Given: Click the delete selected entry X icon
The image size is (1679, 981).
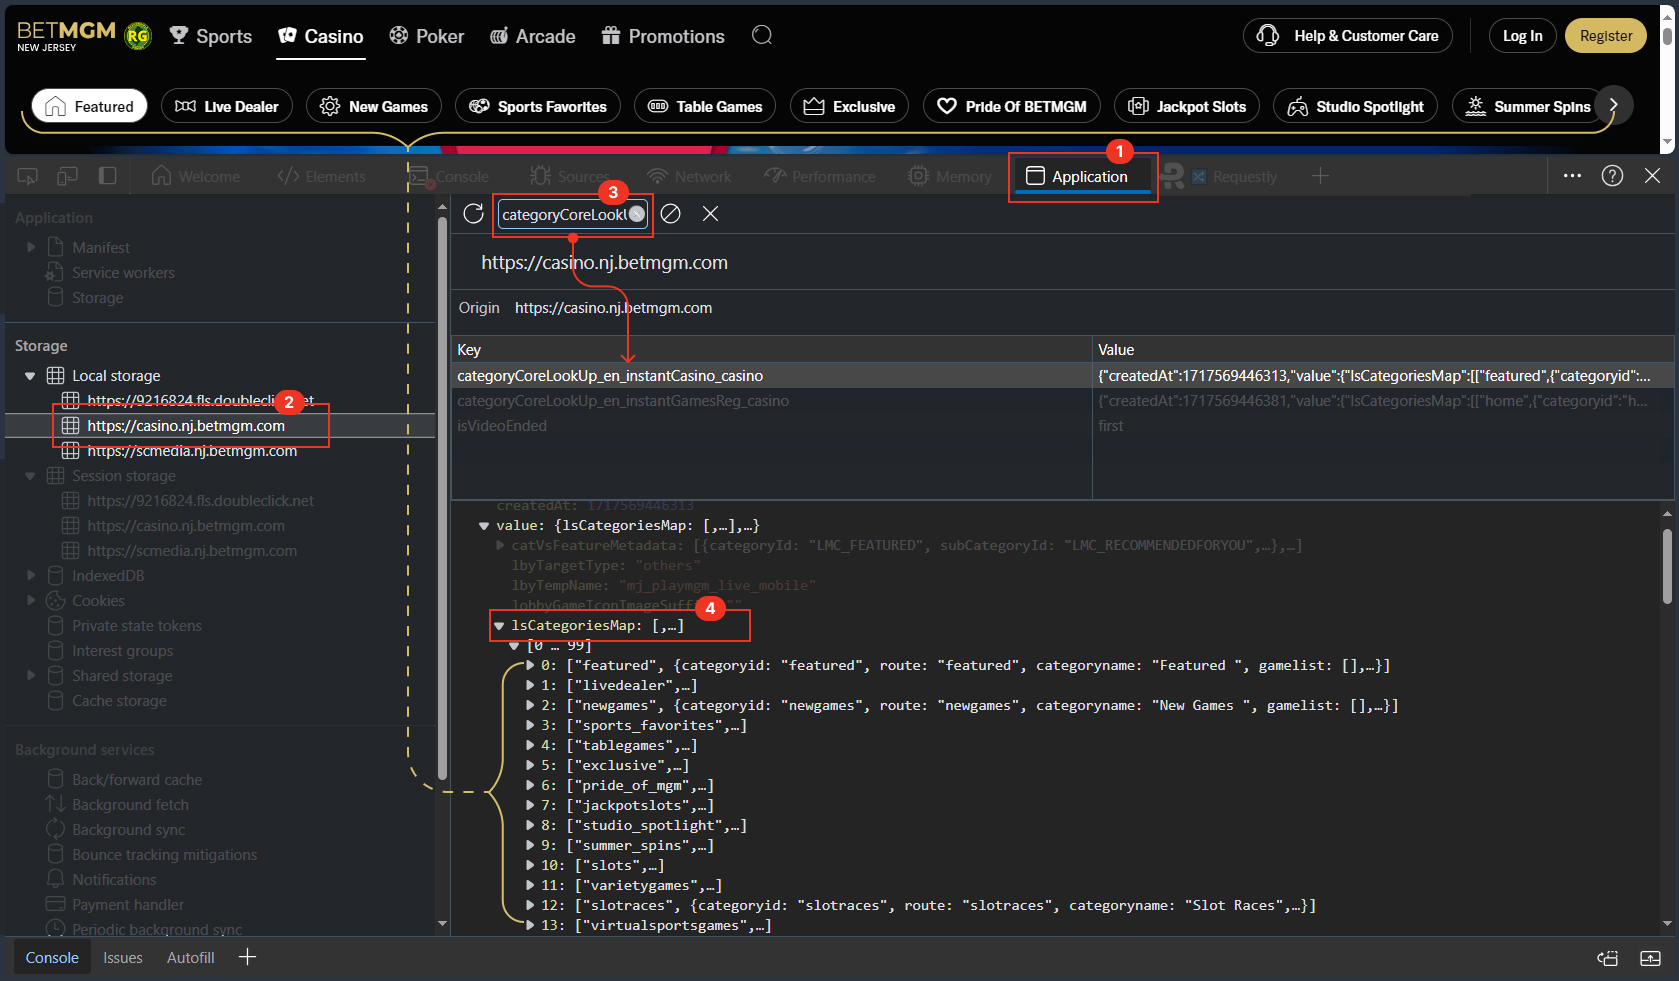Looking at the screenshot, I should coord(710,214).
